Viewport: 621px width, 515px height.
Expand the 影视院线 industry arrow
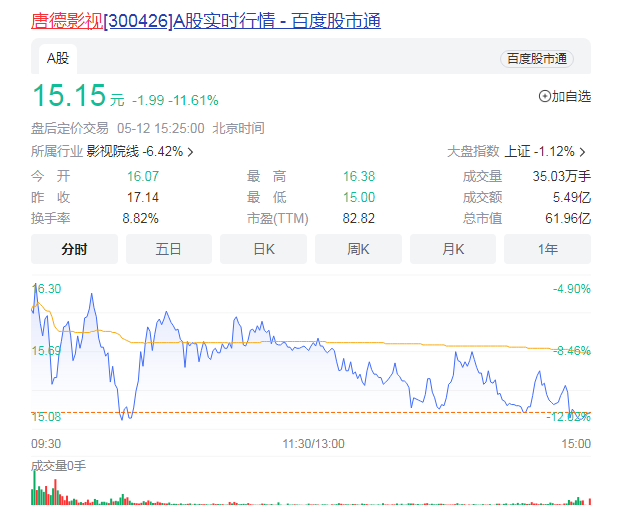coord(190,152)
